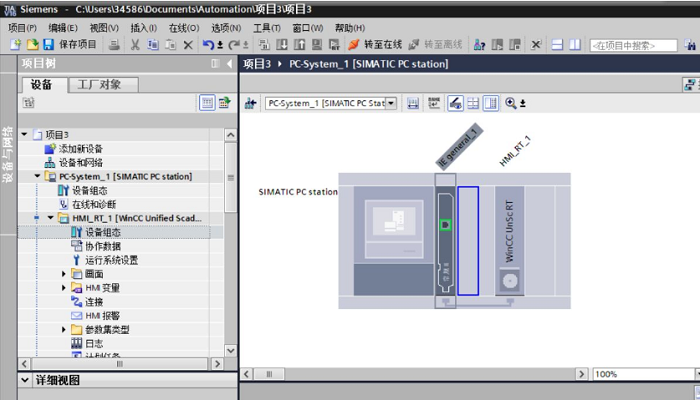The height and width of the screenshot is (400, 700).
Task: Click the New project icon in toolbar
Action: click(x=16, y=45)
